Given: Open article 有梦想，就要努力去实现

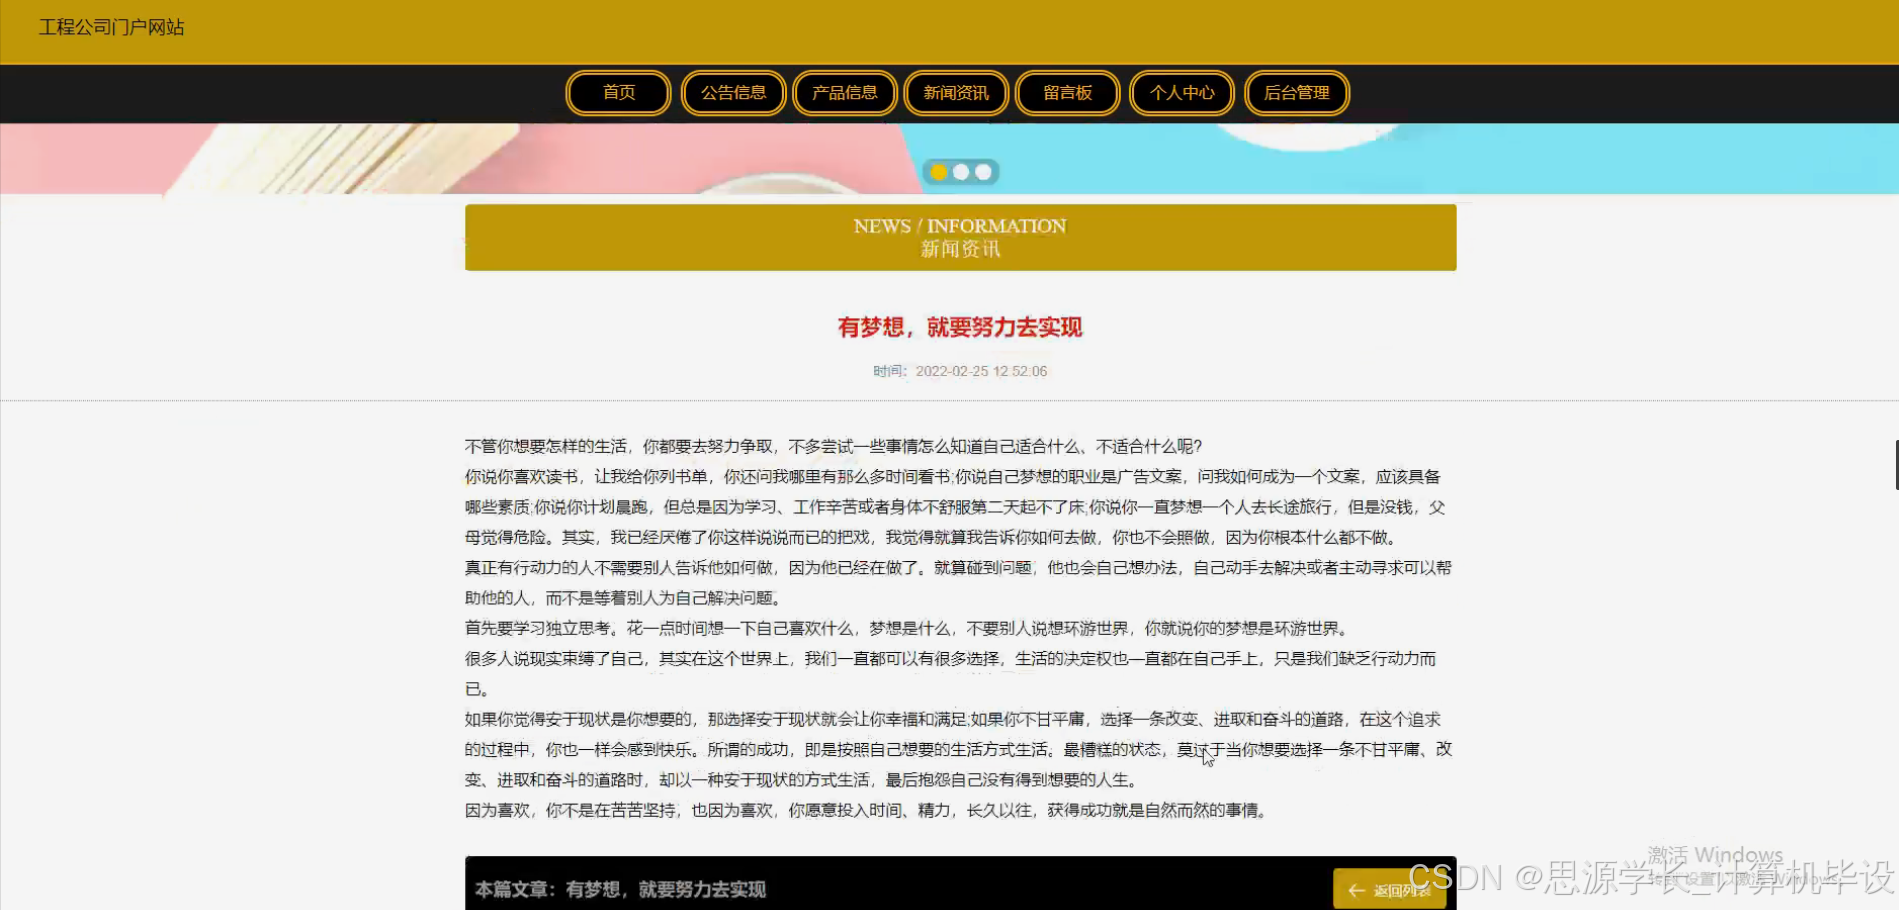Looking at the screenshot, I should pyautogui.click(x=959, y=327).
